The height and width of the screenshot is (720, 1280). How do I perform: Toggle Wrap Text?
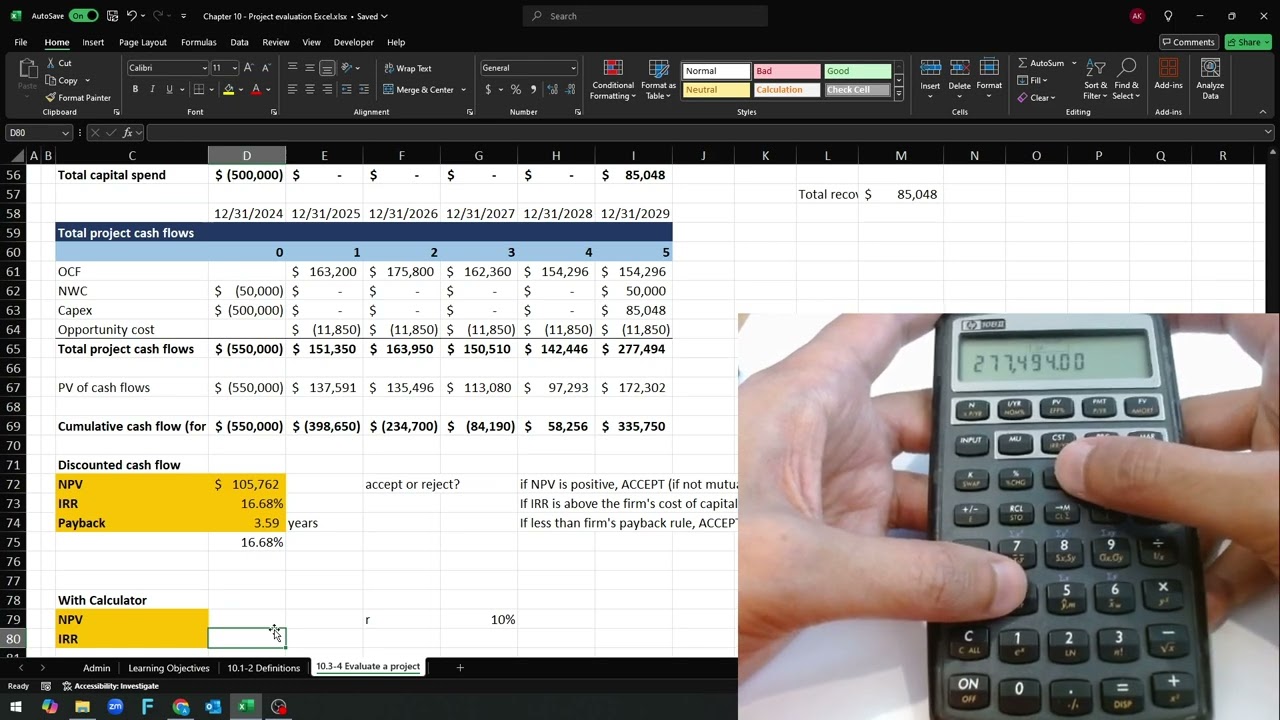(x=408, y=68)
